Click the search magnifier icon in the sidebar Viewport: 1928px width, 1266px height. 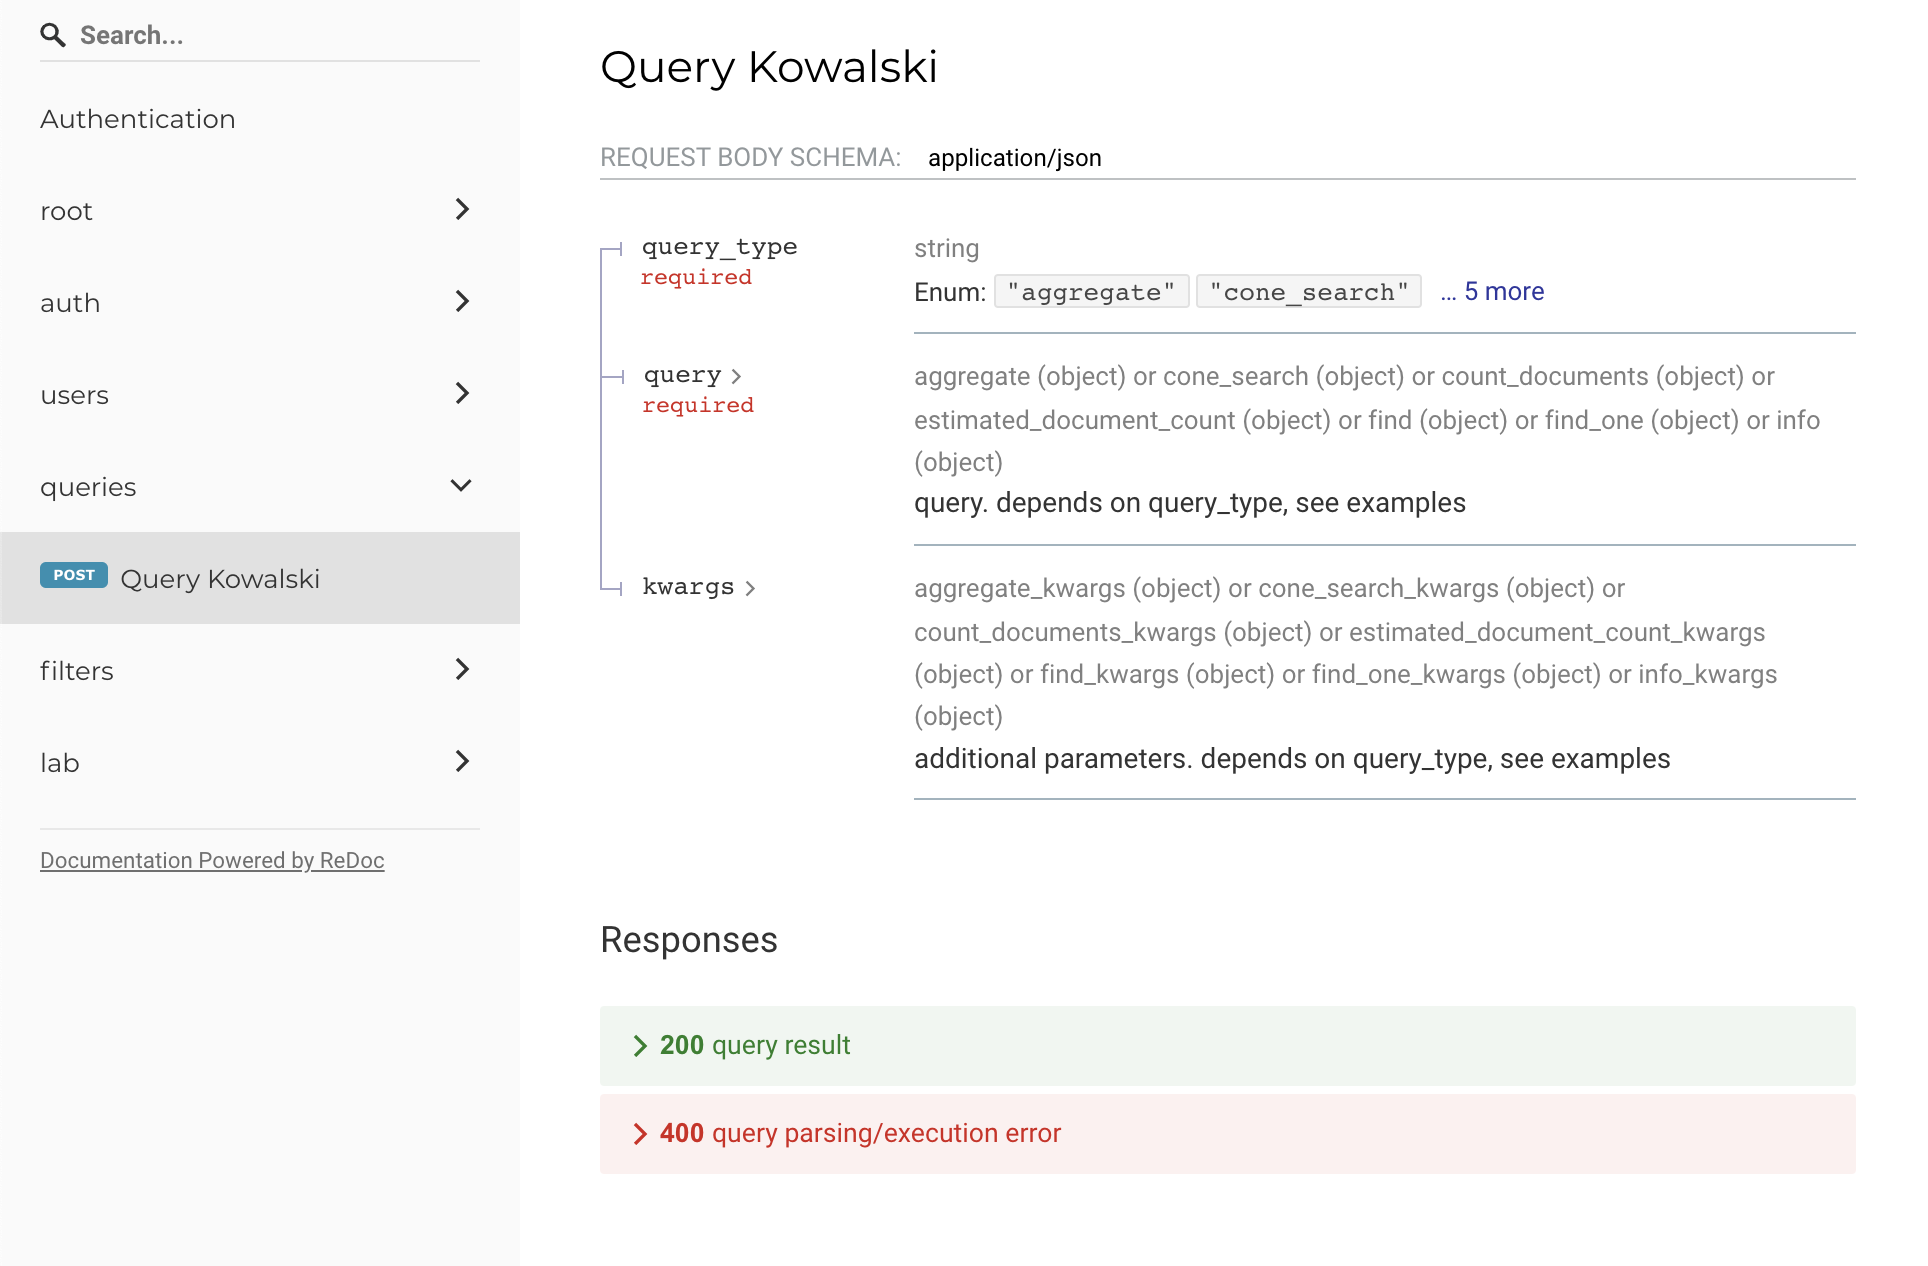tap(53, 34)
